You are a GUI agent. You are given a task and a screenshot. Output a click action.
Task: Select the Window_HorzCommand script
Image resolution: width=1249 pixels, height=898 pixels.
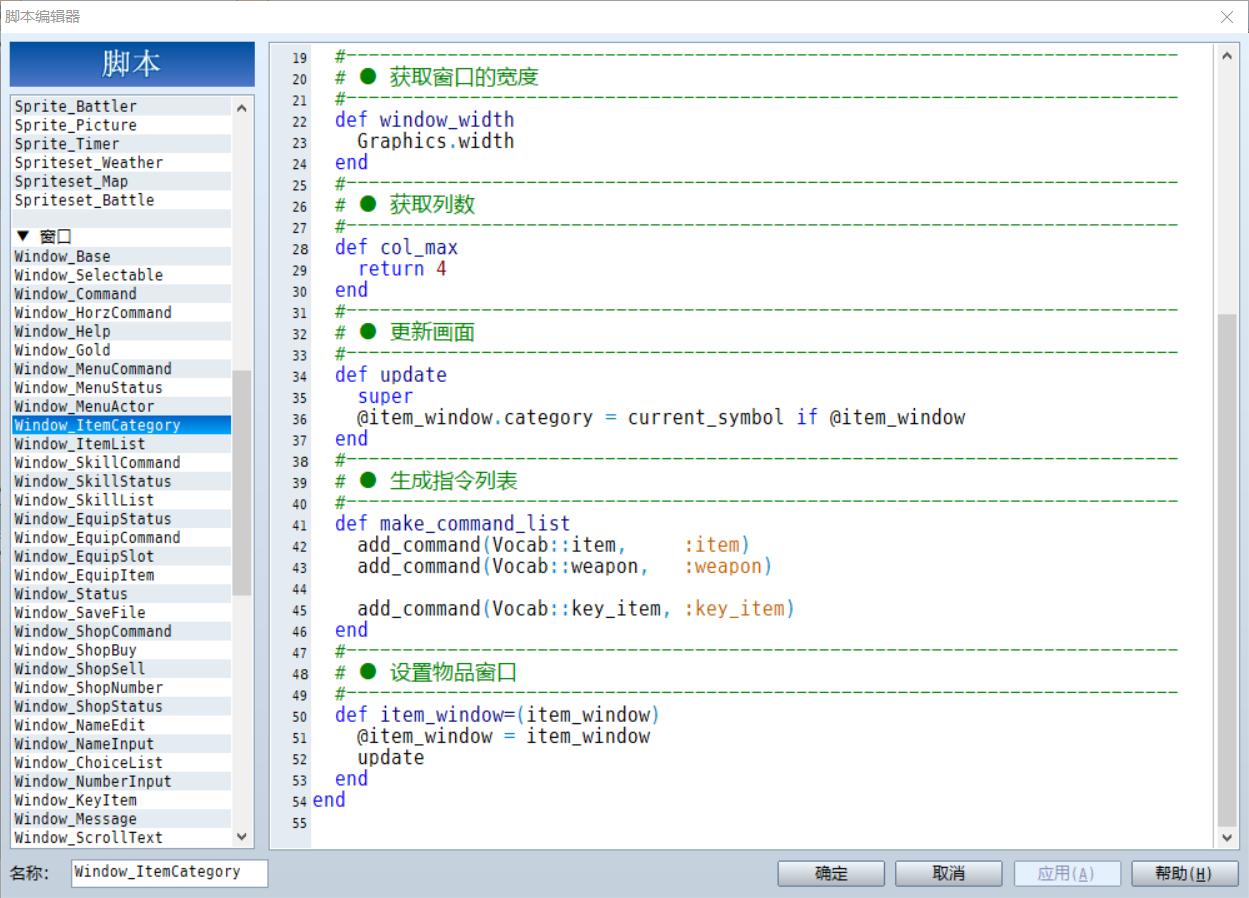(x=122, y=312)
